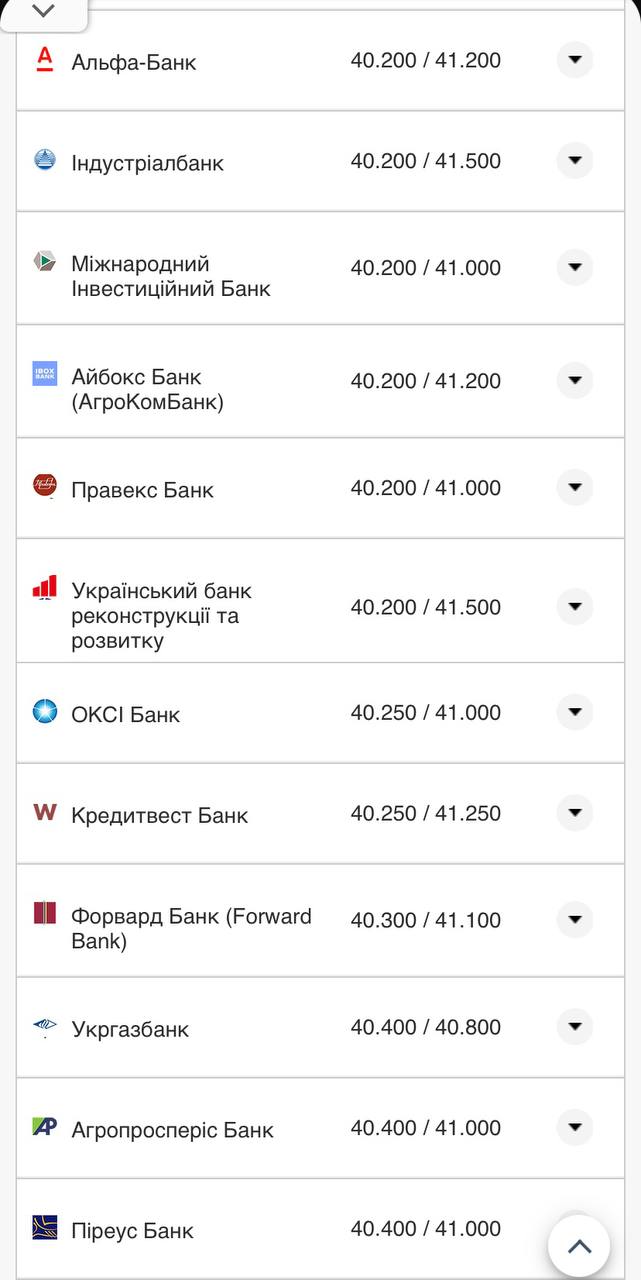Click the red W logo of Кредитвест Банк
The width and height of the screenshot is (641, 1280).
click(x=44, y=813)
